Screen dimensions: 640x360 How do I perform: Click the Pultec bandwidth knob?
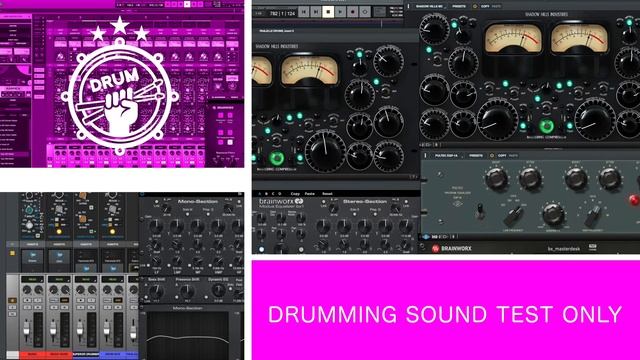point(553,214)
